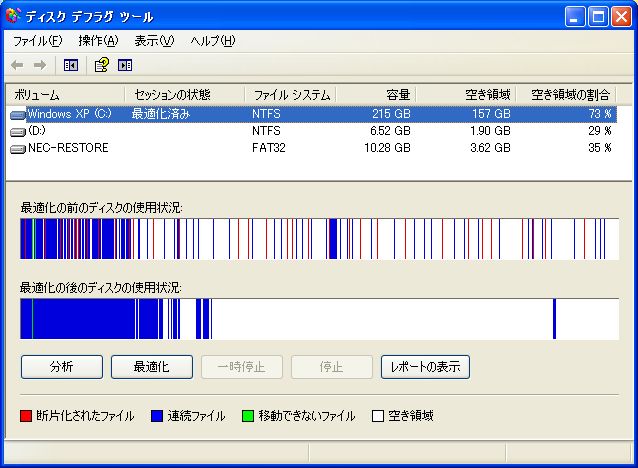The height and width of the screenshot is (468, 638).
Task: Click the 一時停止 button
Action: tap(242, 367)
